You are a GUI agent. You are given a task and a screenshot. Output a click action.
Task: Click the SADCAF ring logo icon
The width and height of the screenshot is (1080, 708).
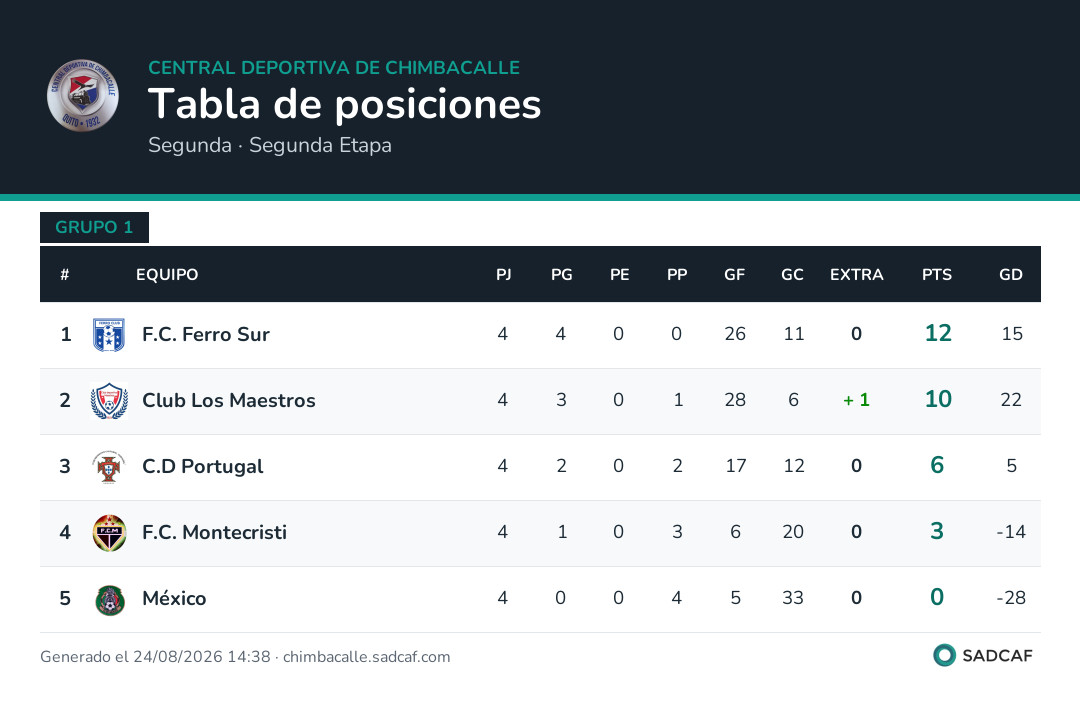click(944, 655)
